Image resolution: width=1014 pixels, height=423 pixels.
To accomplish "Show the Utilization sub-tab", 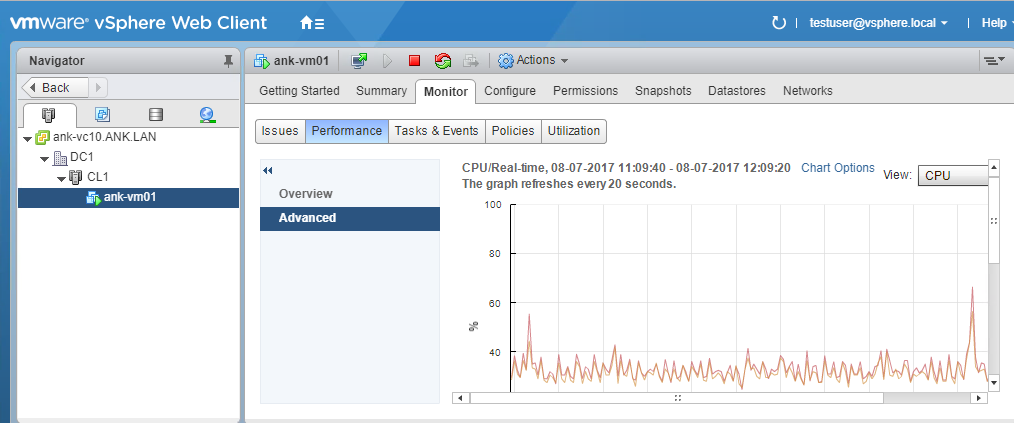I will click(x=574, y=131).
